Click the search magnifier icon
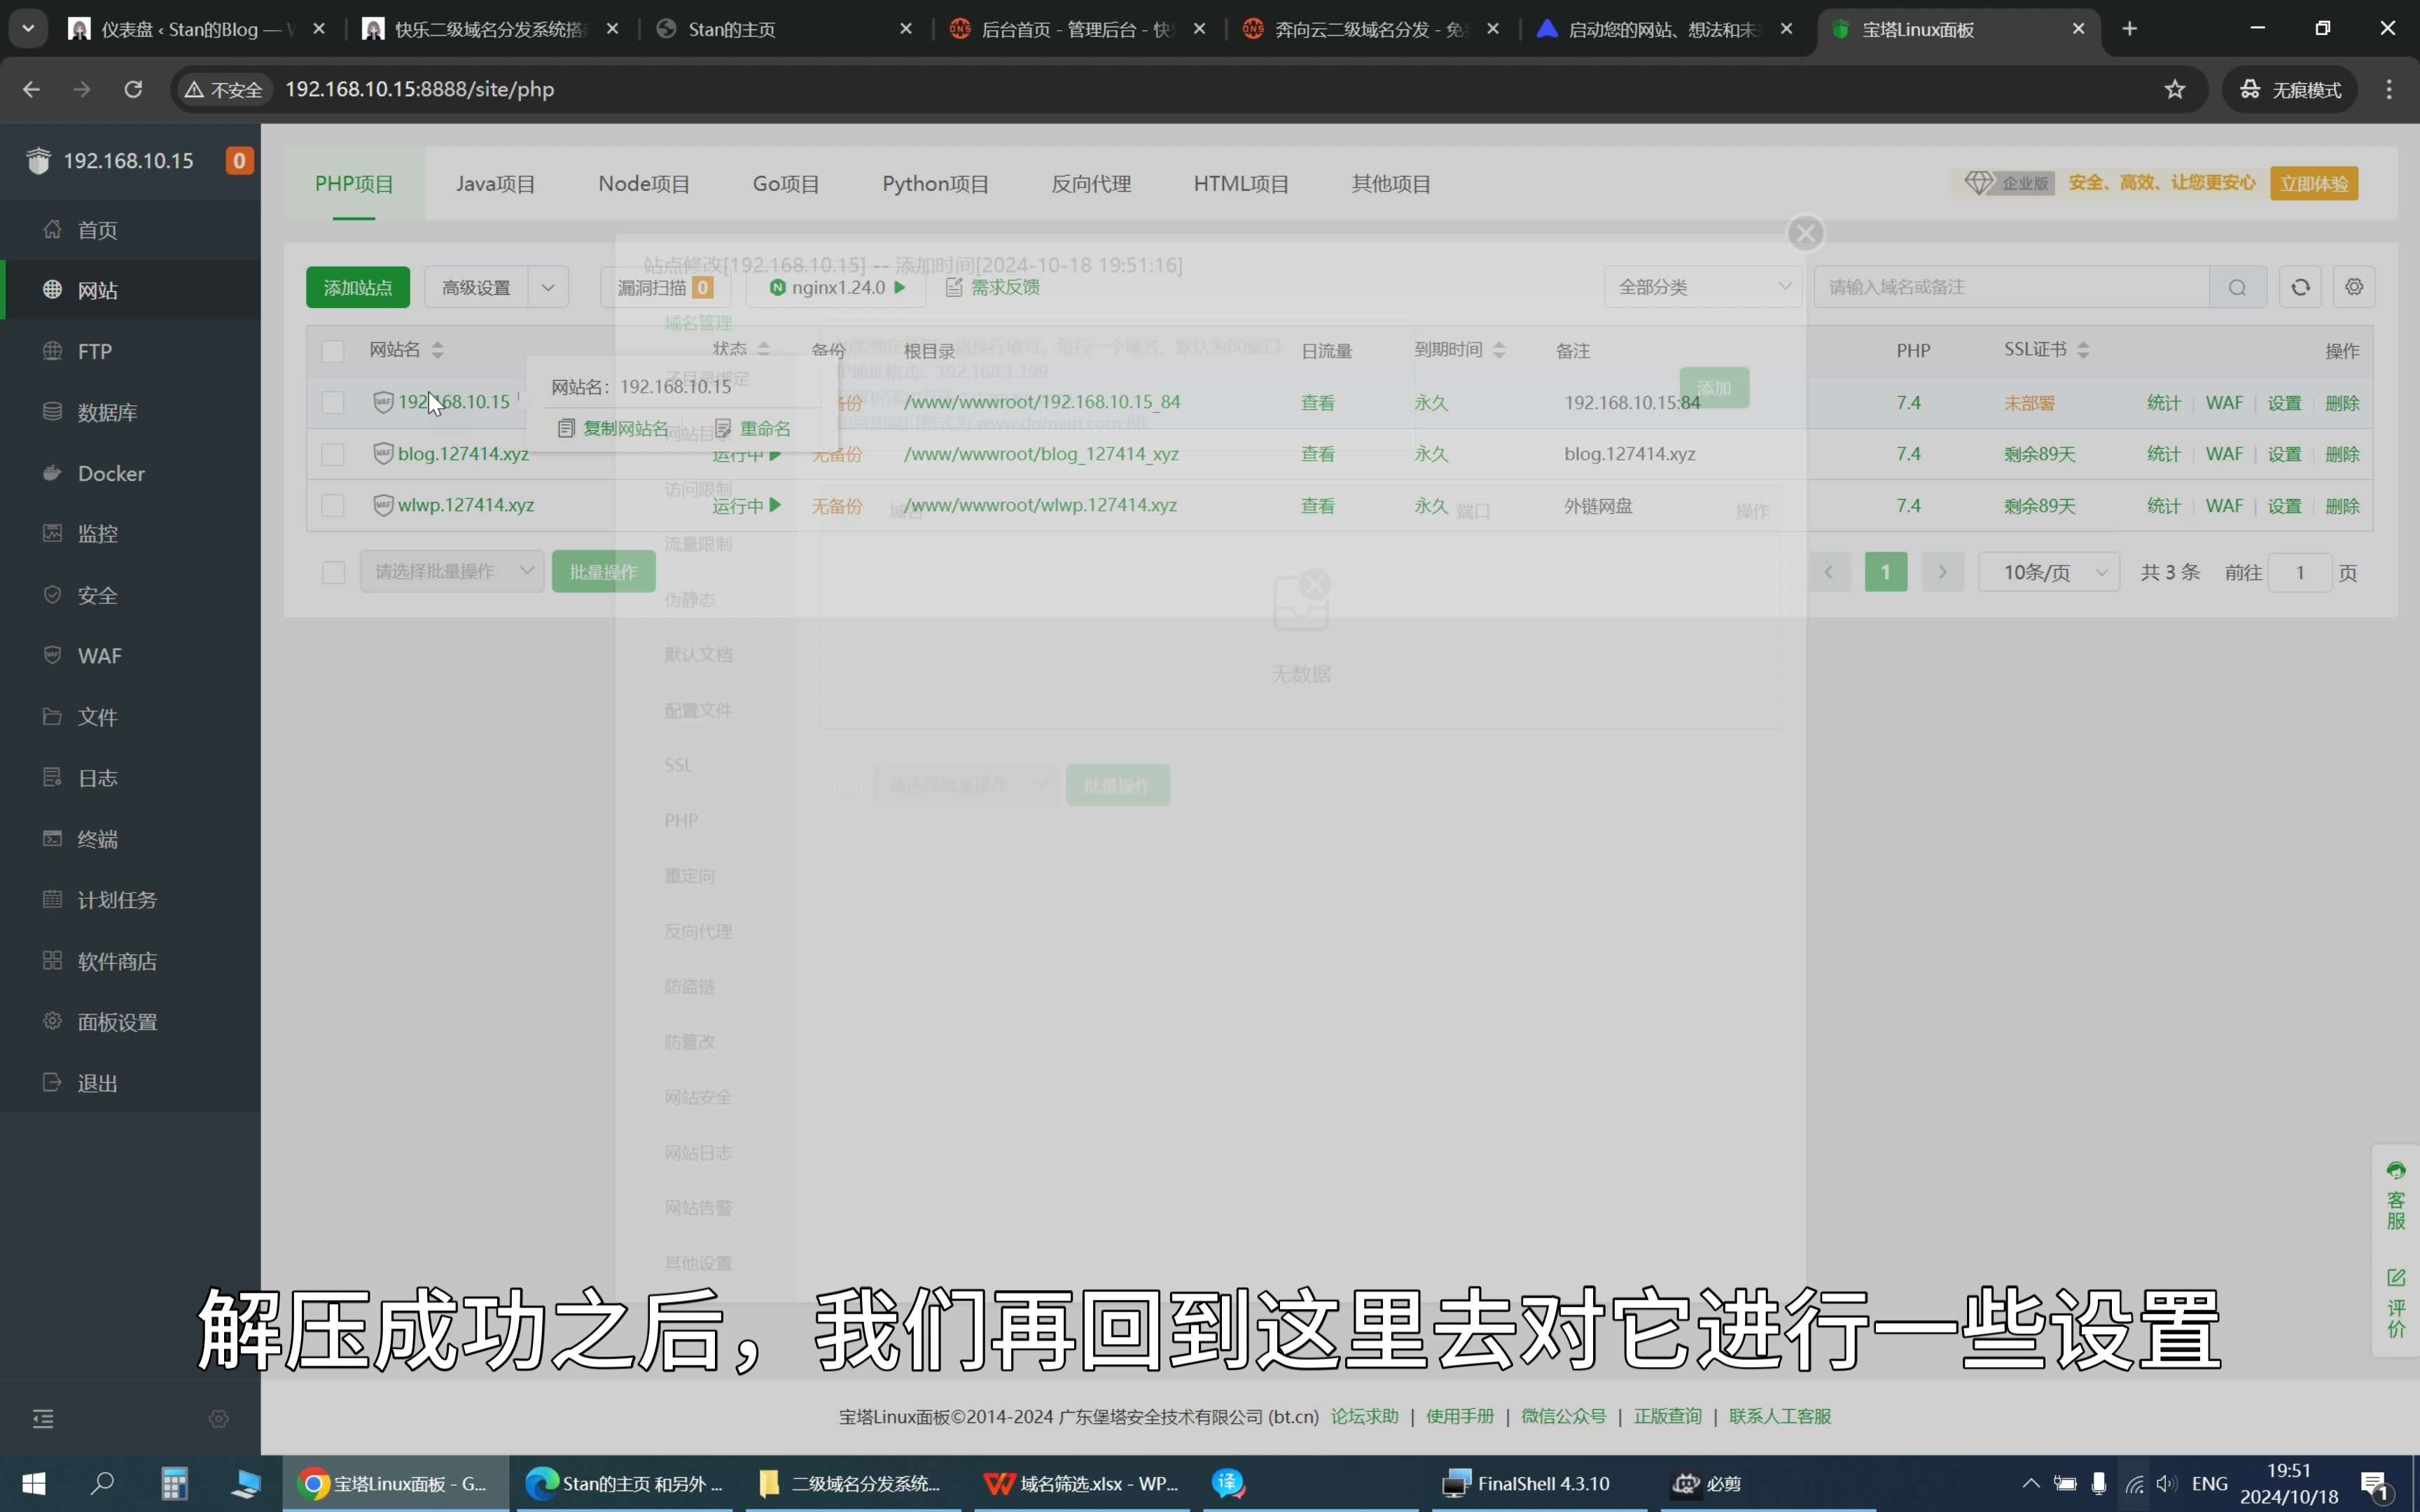 tap(2237, 287)
